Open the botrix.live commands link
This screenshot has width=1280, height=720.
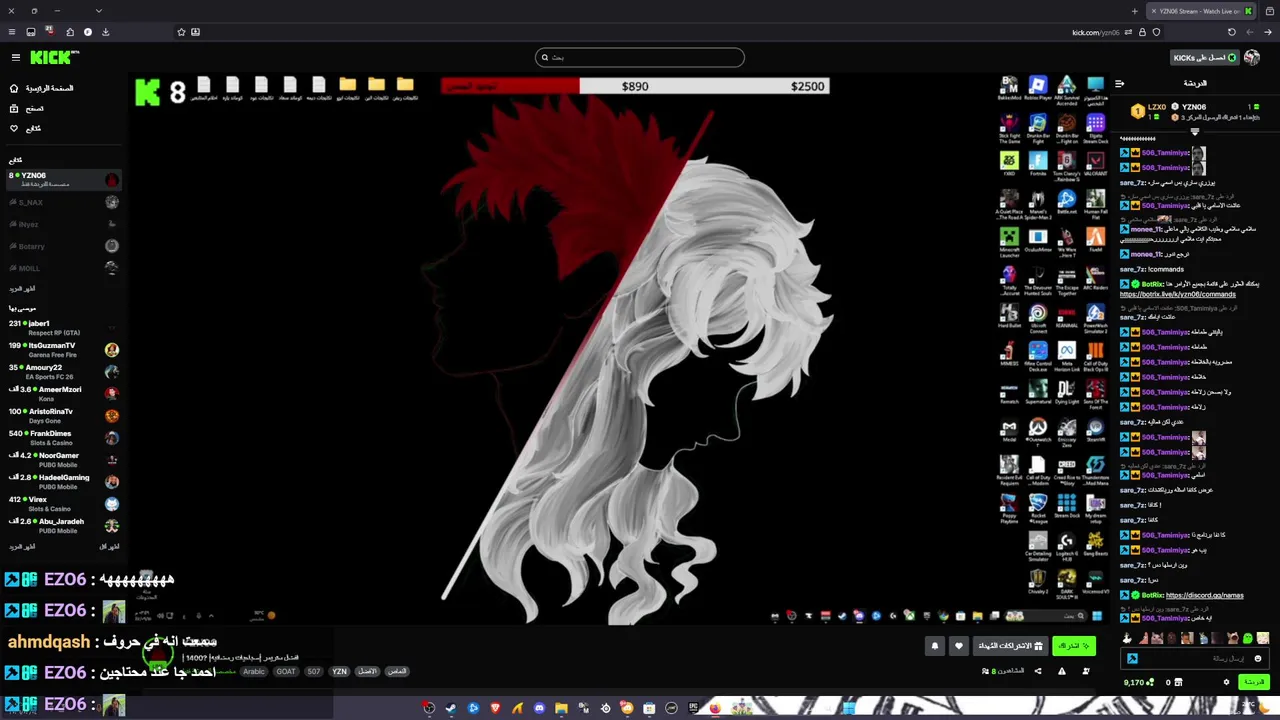(1177, 295)
